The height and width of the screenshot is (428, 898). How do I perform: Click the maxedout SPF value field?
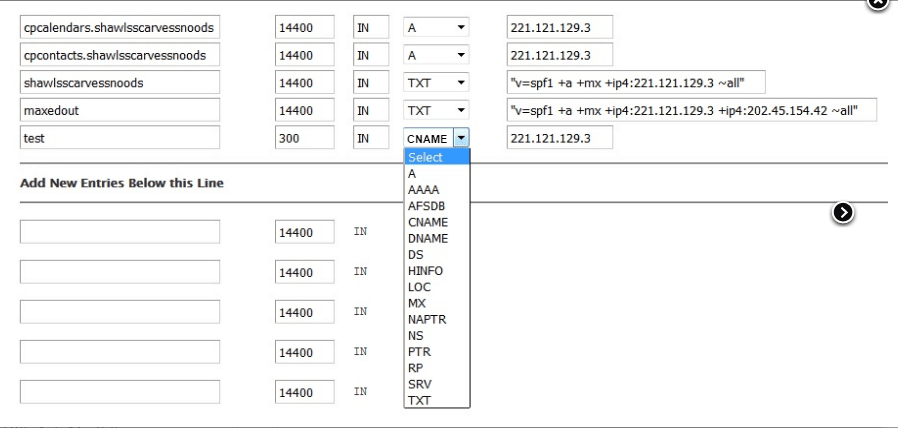pyautogui.click(x=691, y=110)
